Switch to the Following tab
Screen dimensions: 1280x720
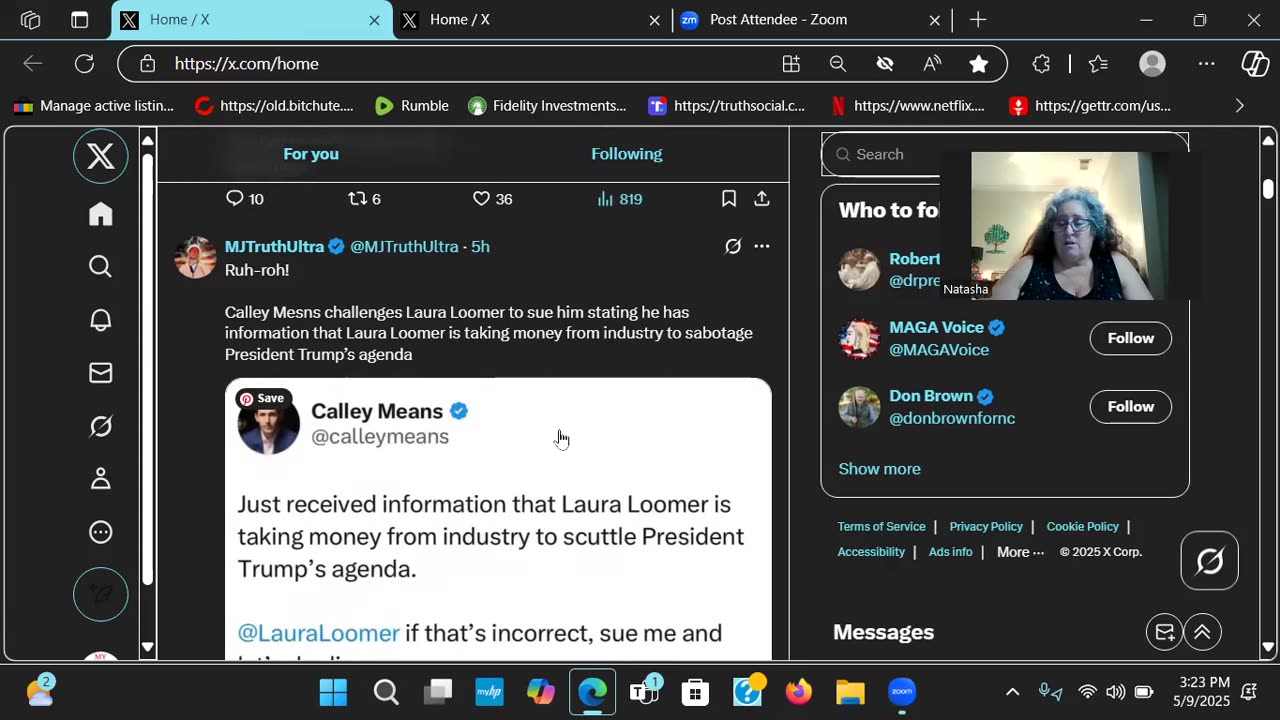click(627, 154)
